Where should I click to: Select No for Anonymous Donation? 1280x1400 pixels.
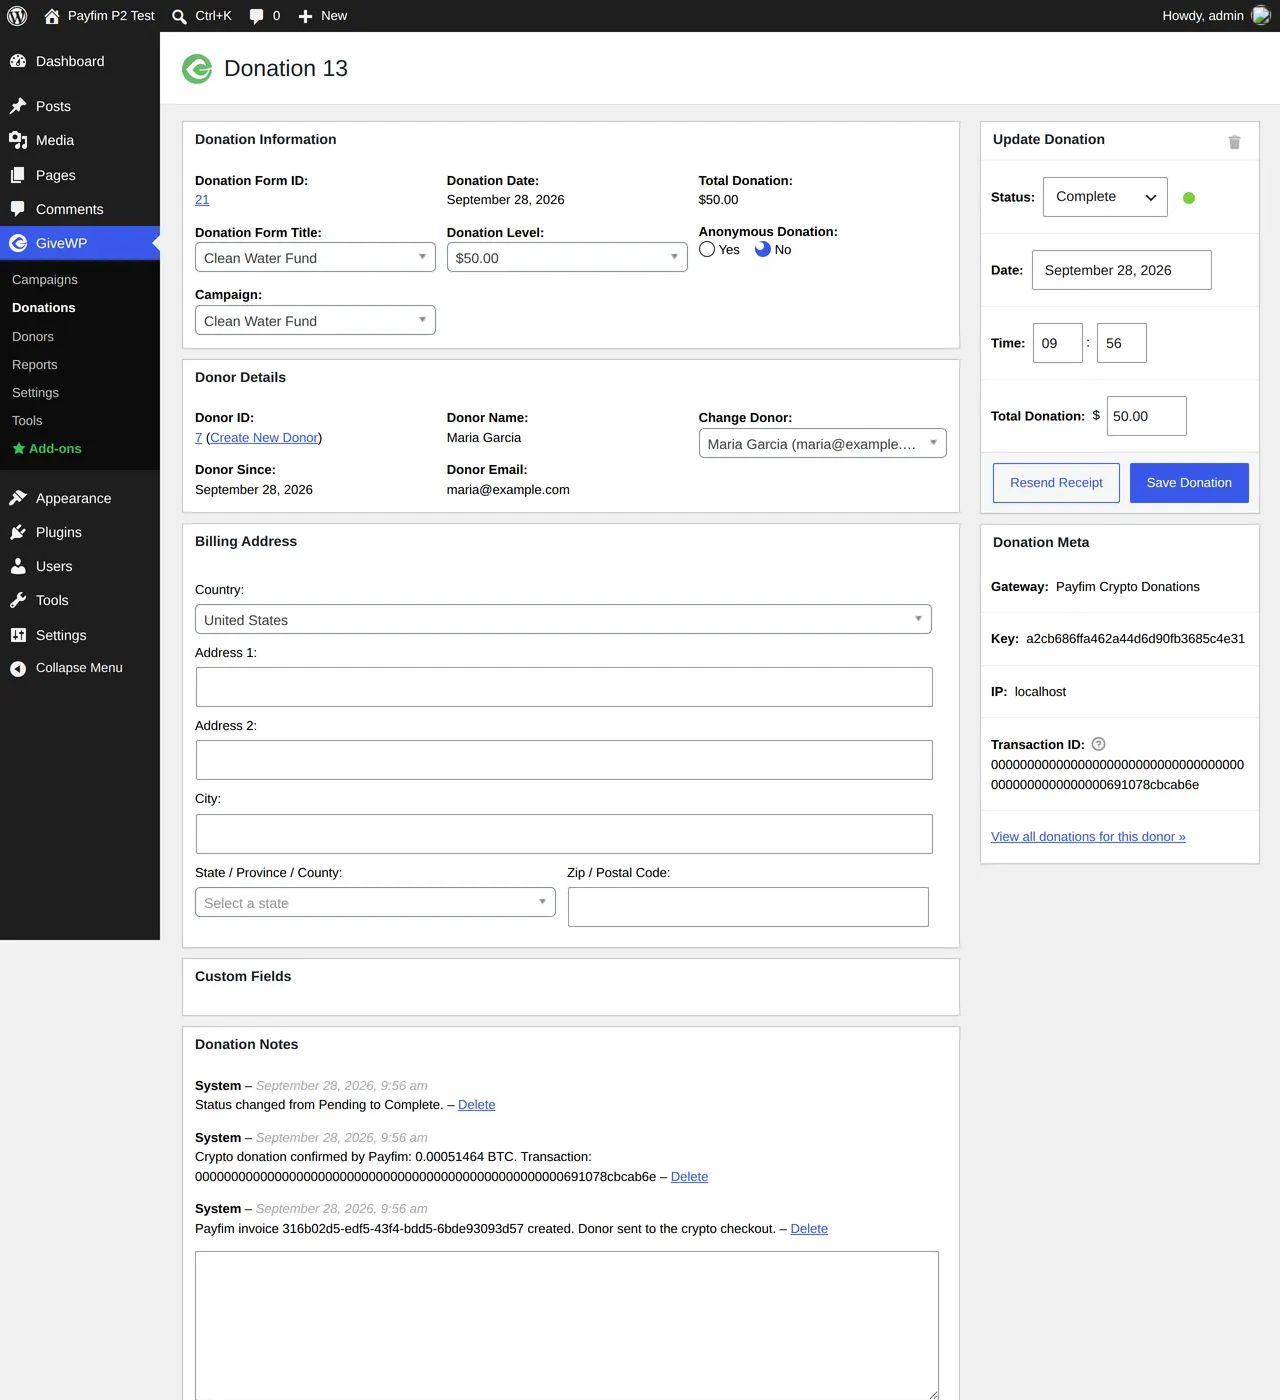click(763, 249)
